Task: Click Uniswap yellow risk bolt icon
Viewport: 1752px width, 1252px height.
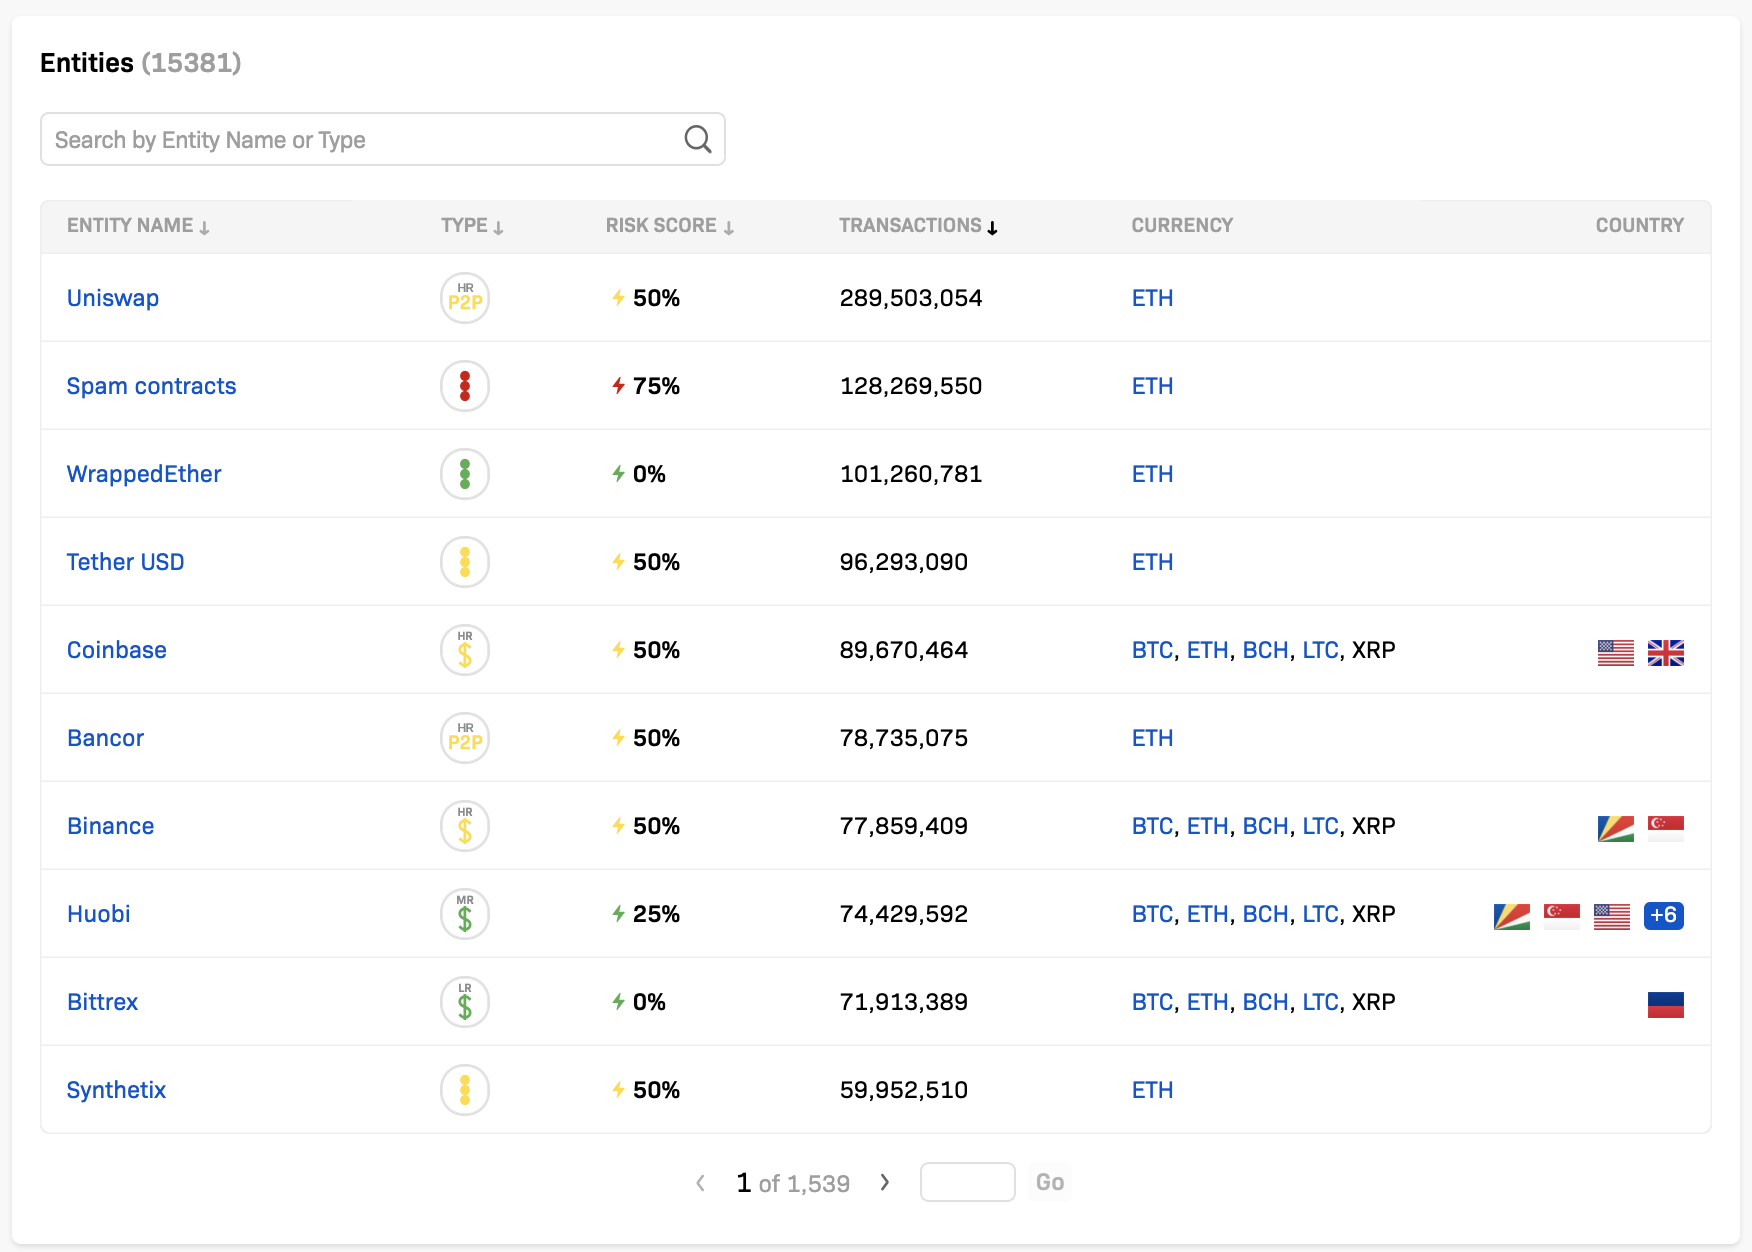Action: pos(619,298)
